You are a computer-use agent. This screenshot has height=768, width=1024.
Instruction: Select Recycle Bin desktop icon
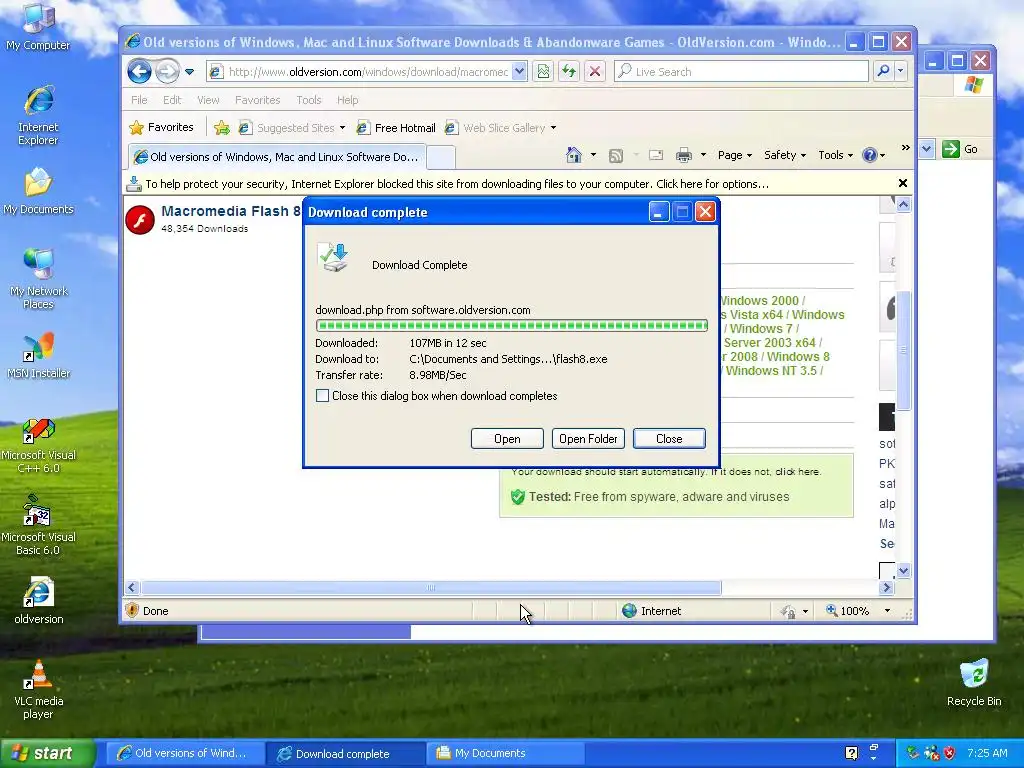[x=974, y=683]
